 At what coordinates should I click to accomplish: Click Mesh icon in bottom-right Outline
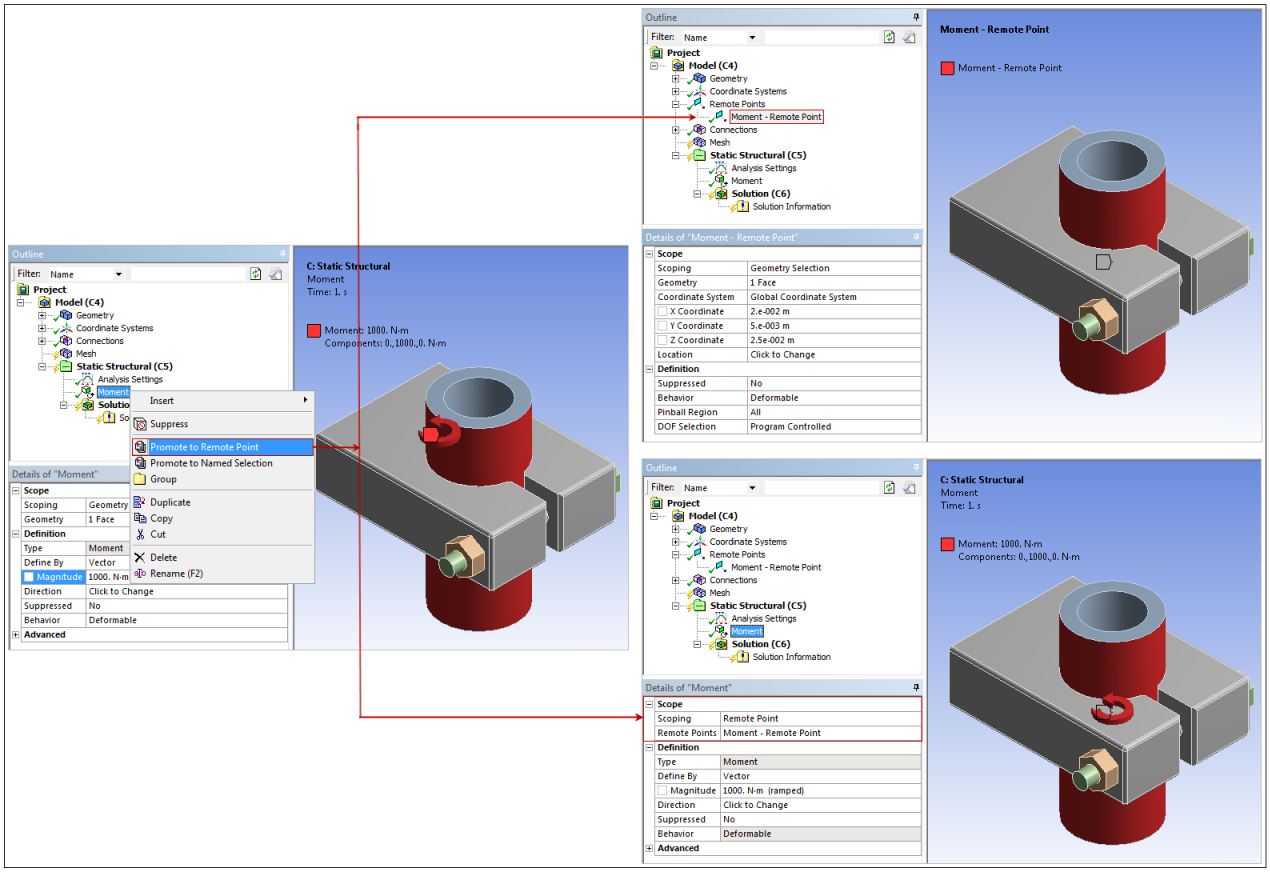coord(699,593)
